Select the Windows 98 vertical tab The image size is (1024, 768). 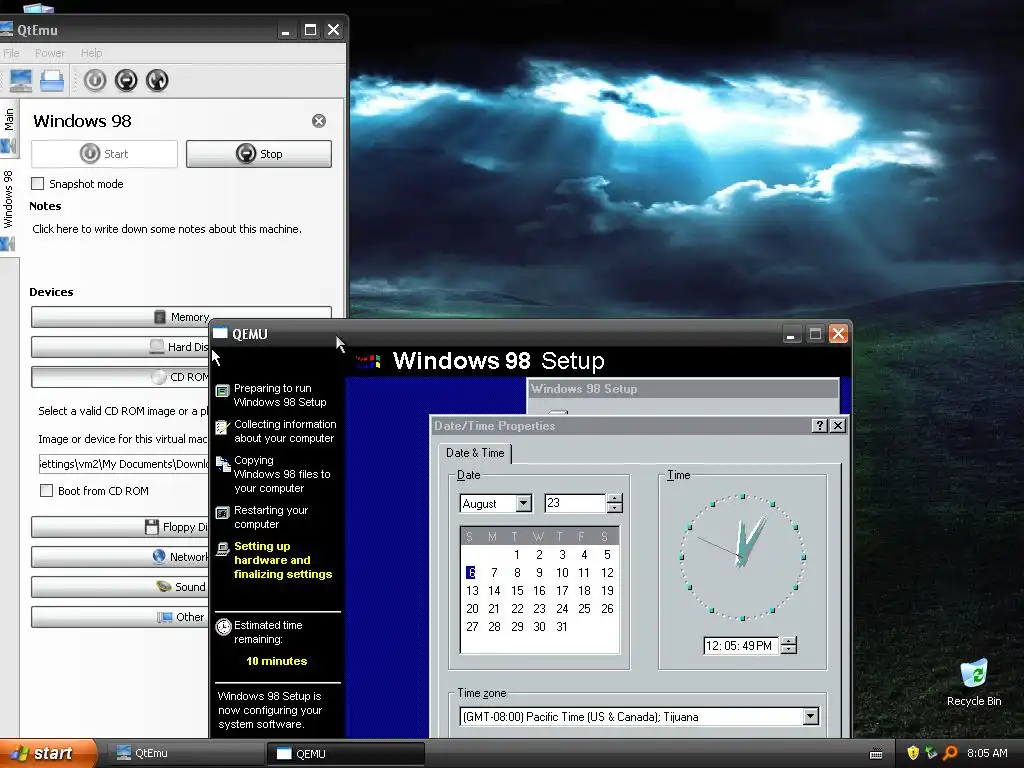(8, 210)
